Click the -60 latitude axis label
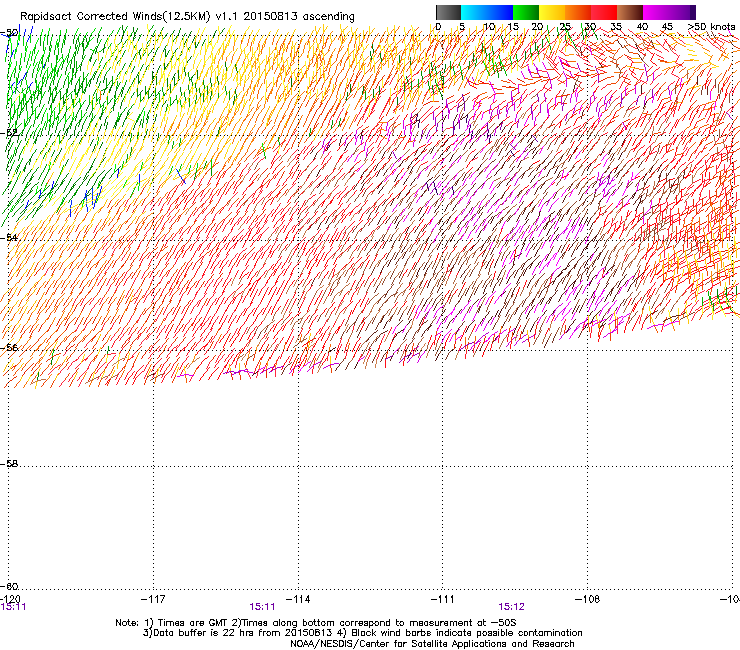This screenshot has height=650, width=740. click(9, 586)
